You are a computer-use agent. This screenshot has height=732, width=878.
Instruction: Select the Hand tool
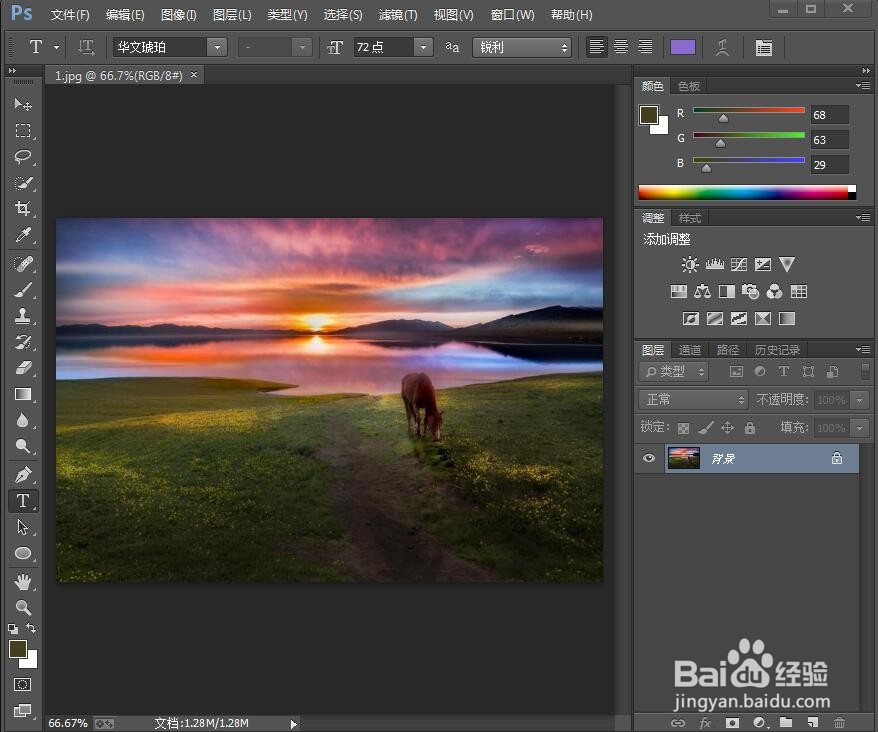point(23,582)
